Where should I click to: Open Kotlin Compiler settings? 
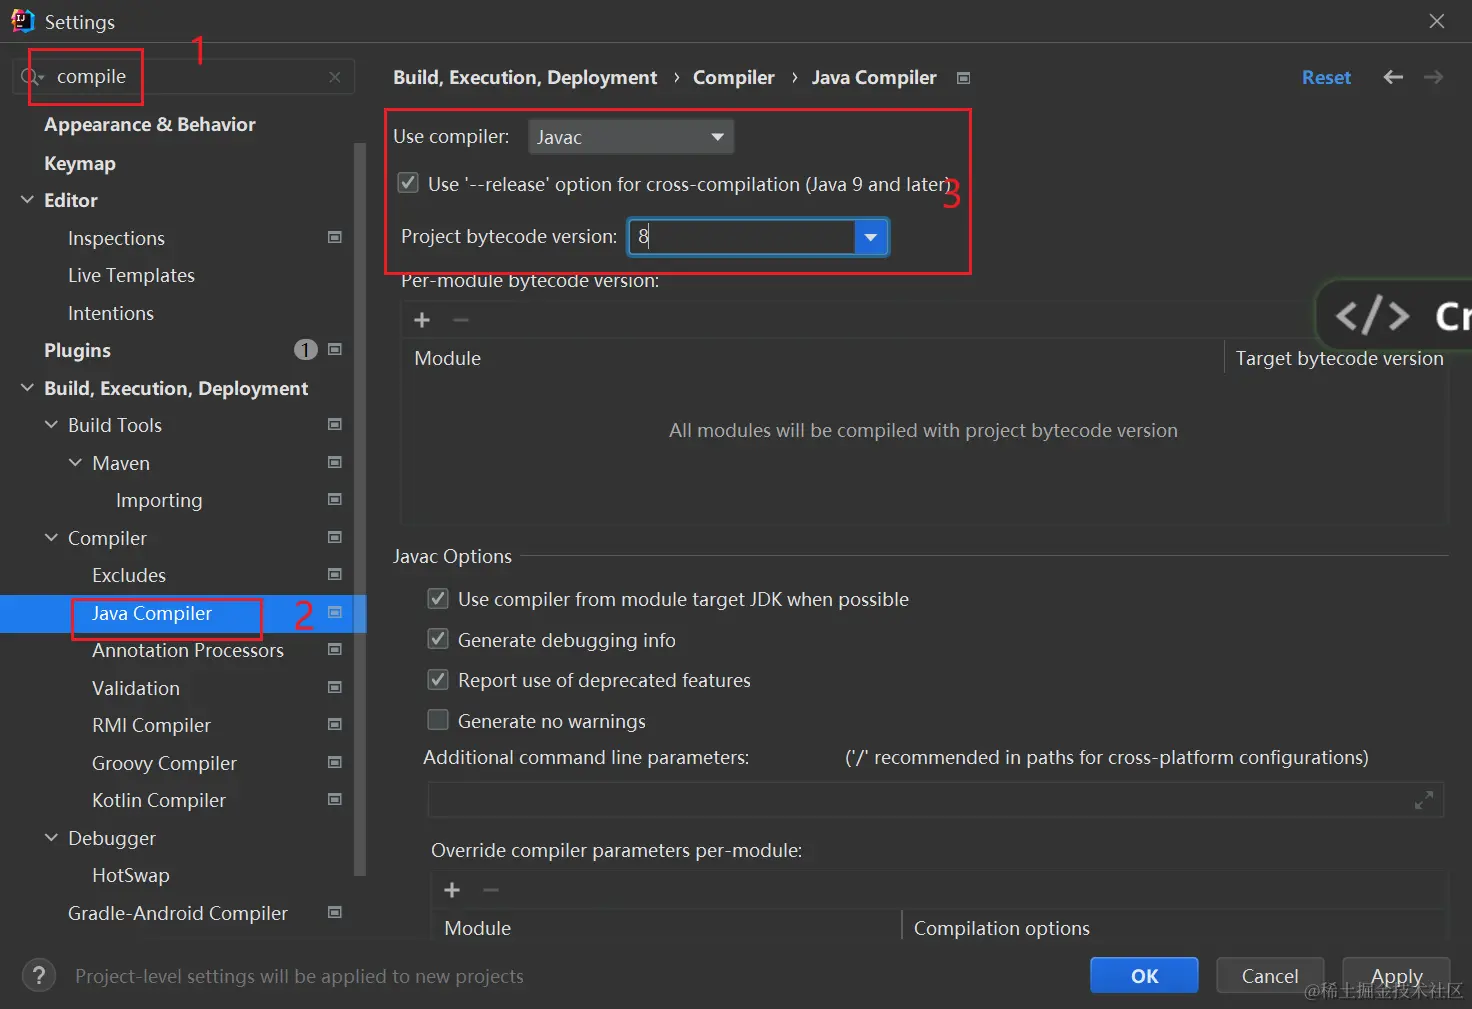[159, 800]
